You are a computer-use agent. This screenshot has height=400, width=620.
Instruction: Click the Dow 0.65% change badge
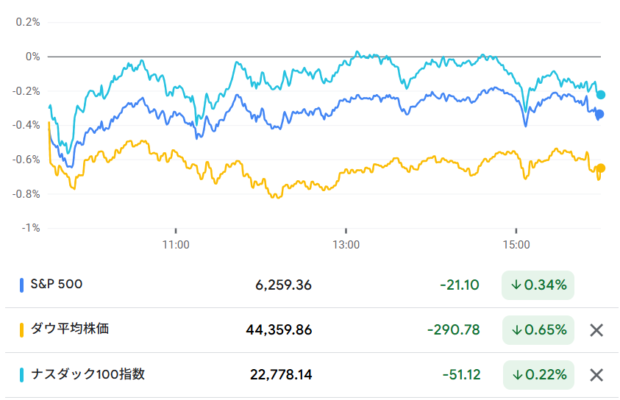(x=538, y=330)
